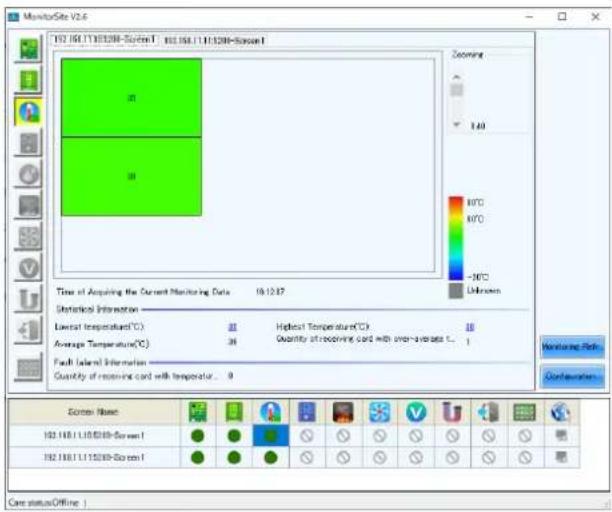Click the rainbow temperature color scale bar

point(455,238)
